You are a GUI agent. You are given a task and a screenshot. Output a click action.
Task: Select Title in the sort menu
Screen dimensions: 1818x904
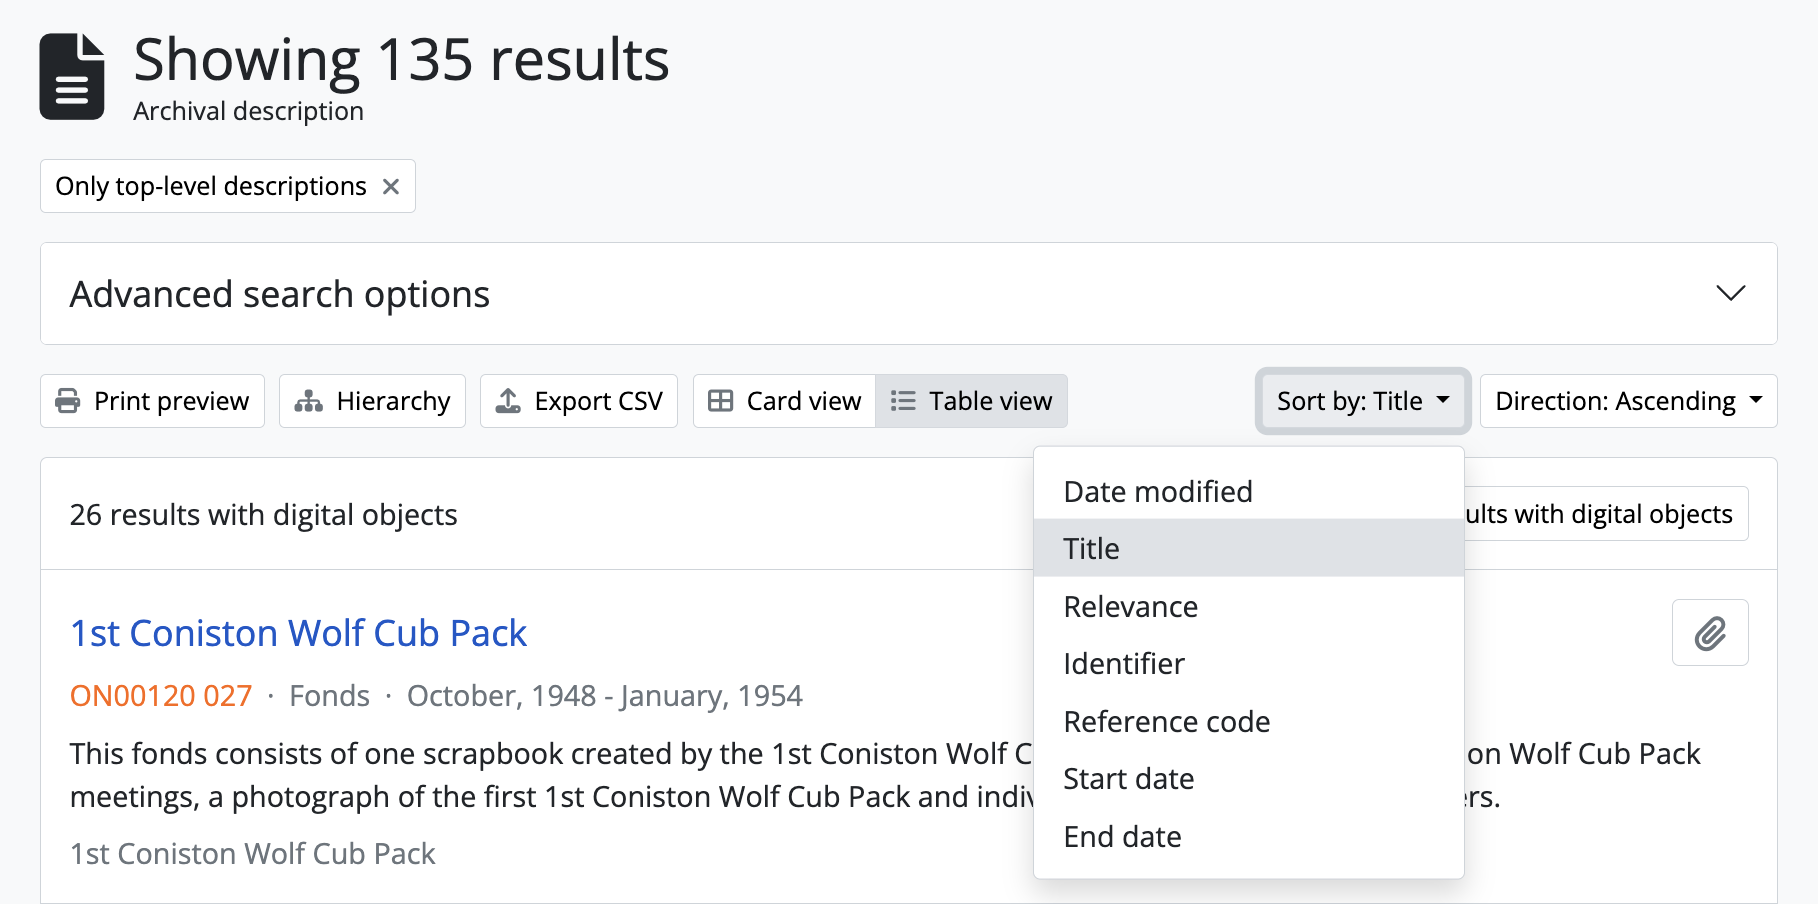click(1091, 549)
